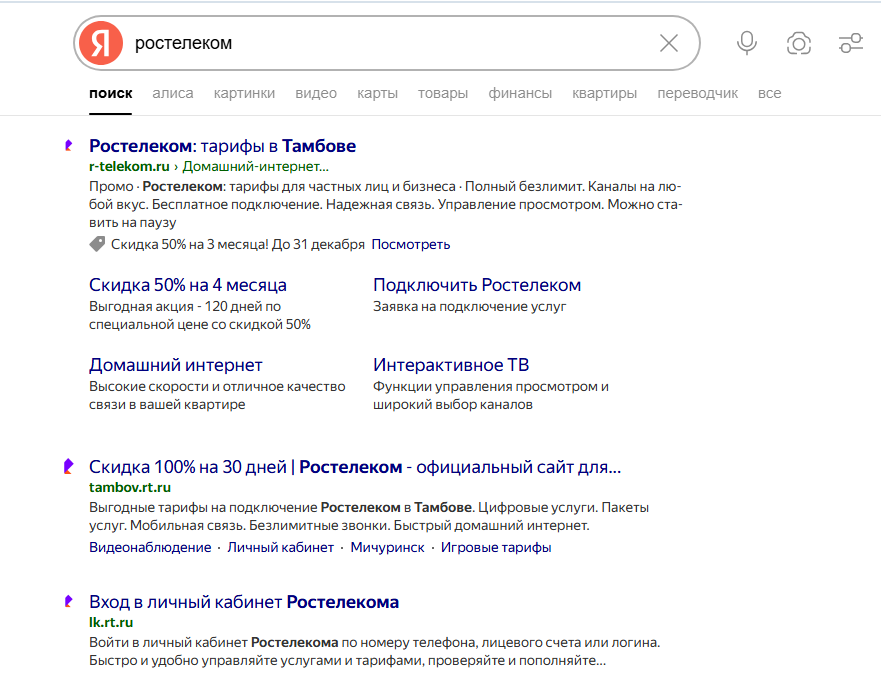Screen dimensions: 881x693
Task: Open 'Вход в личный кабинет Ростелекома'
Action: coord(244,602)
